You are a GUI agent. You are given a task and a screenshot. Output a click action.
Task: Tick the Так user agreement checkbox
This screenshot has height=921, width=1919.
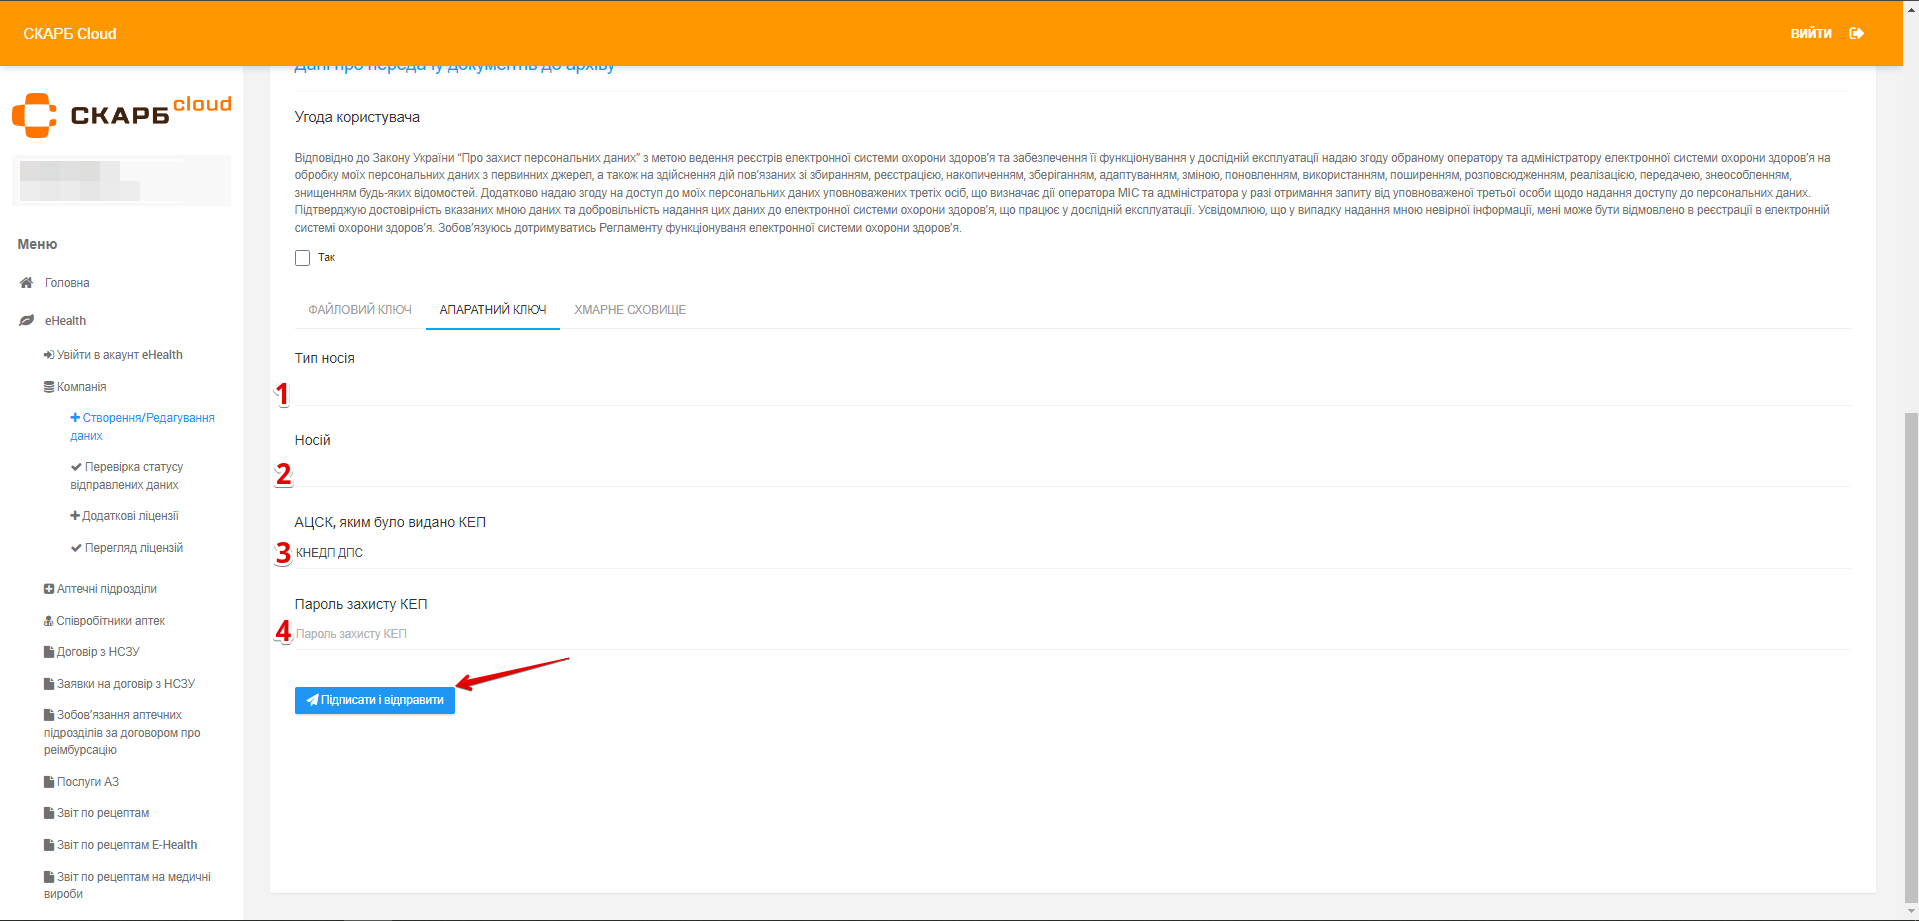click(302, 258)
